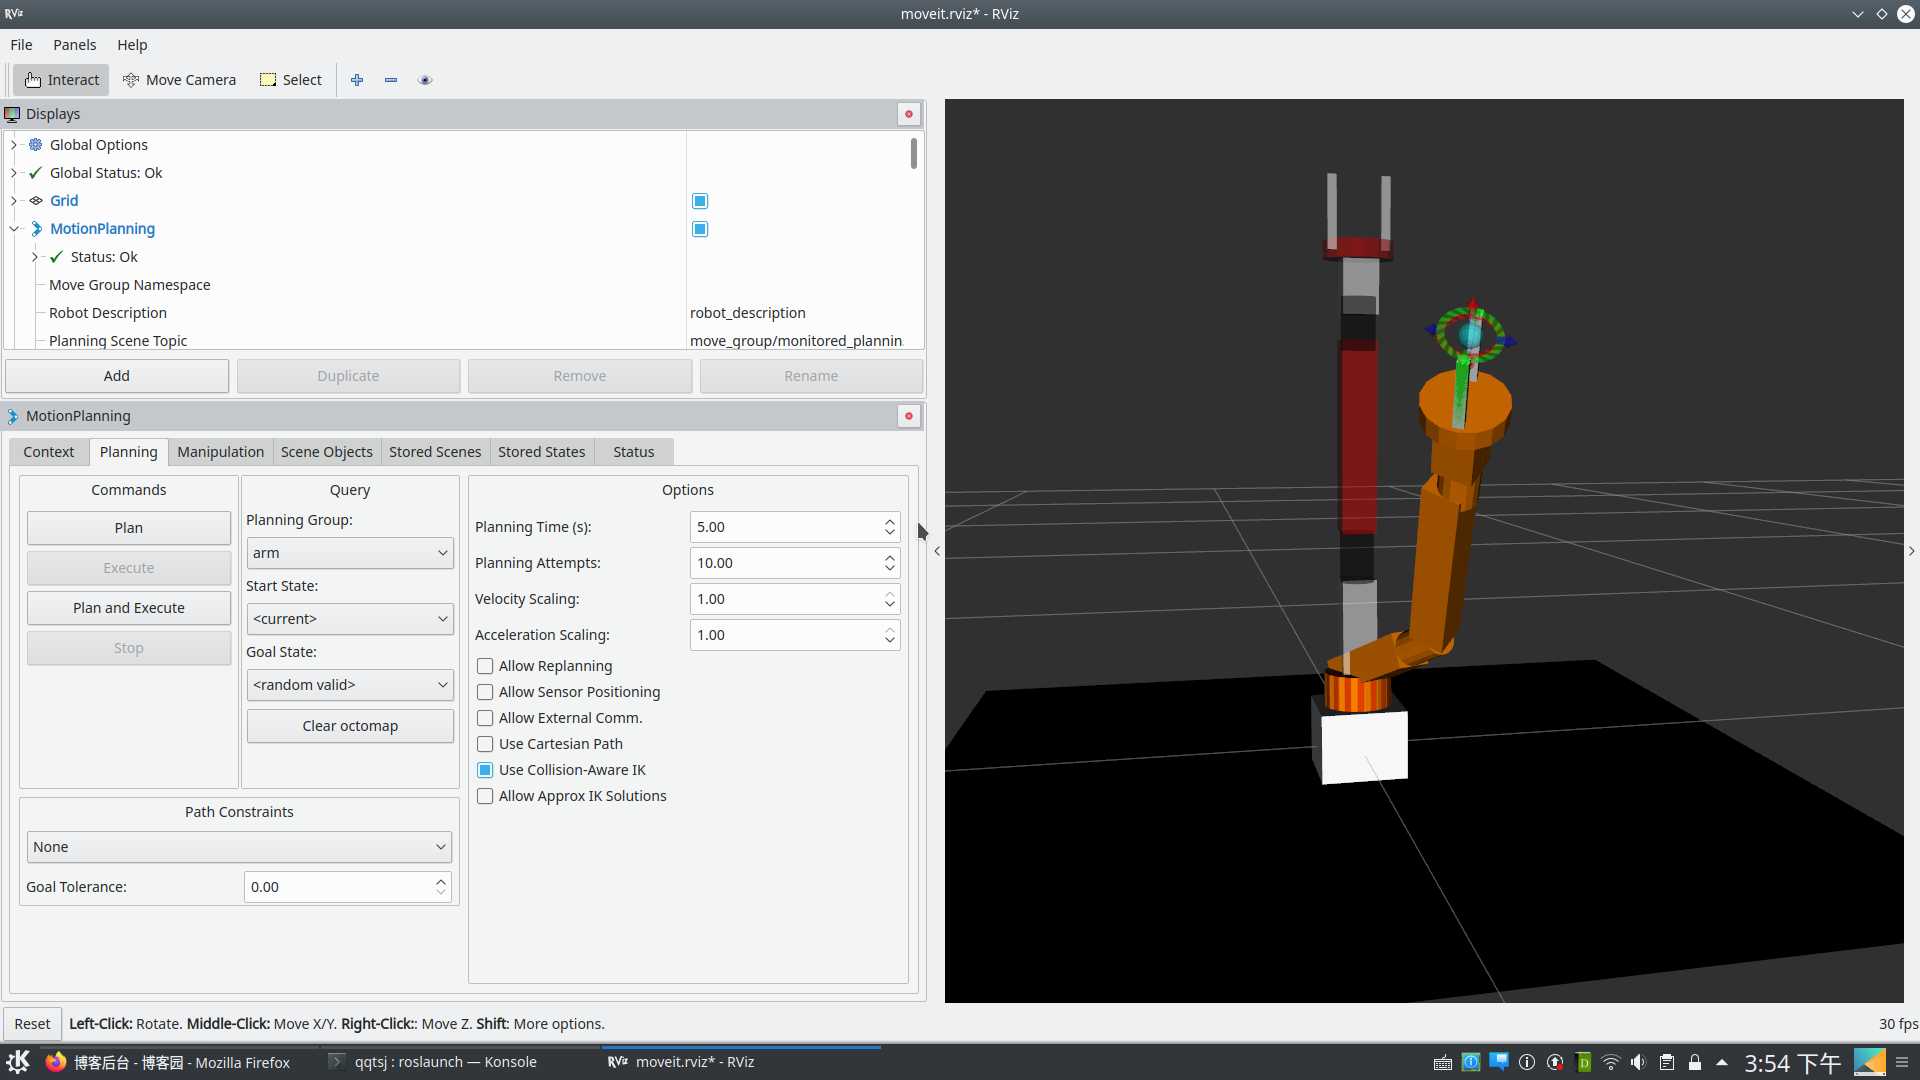Click the lock screen tray icon
This screenshot has width=1920, height=1080.
click(x=1695, y=1063)
